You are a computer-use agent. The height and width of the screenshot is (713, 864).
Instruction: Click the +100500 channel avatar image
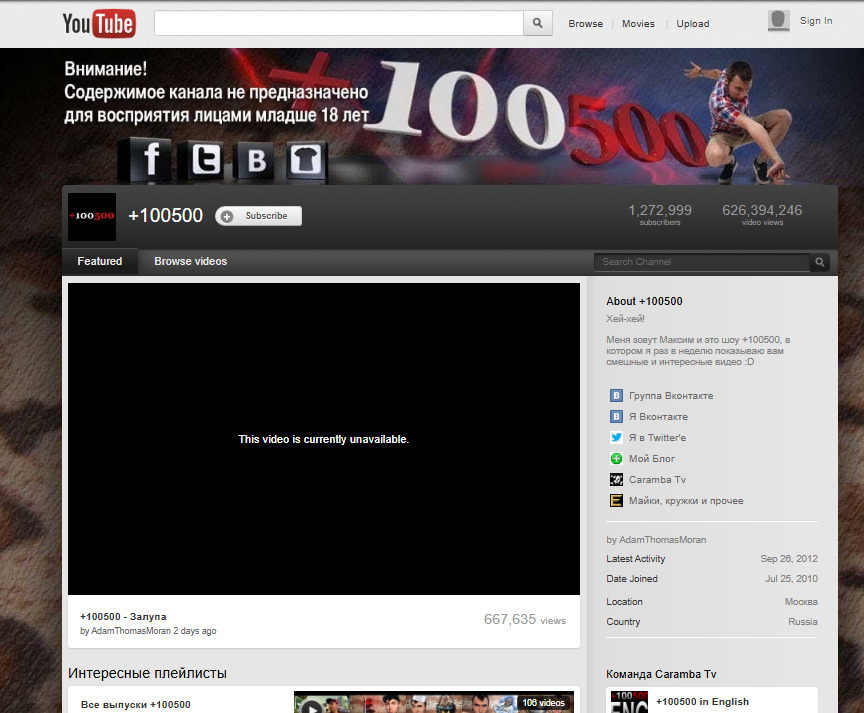click(92, 217)
